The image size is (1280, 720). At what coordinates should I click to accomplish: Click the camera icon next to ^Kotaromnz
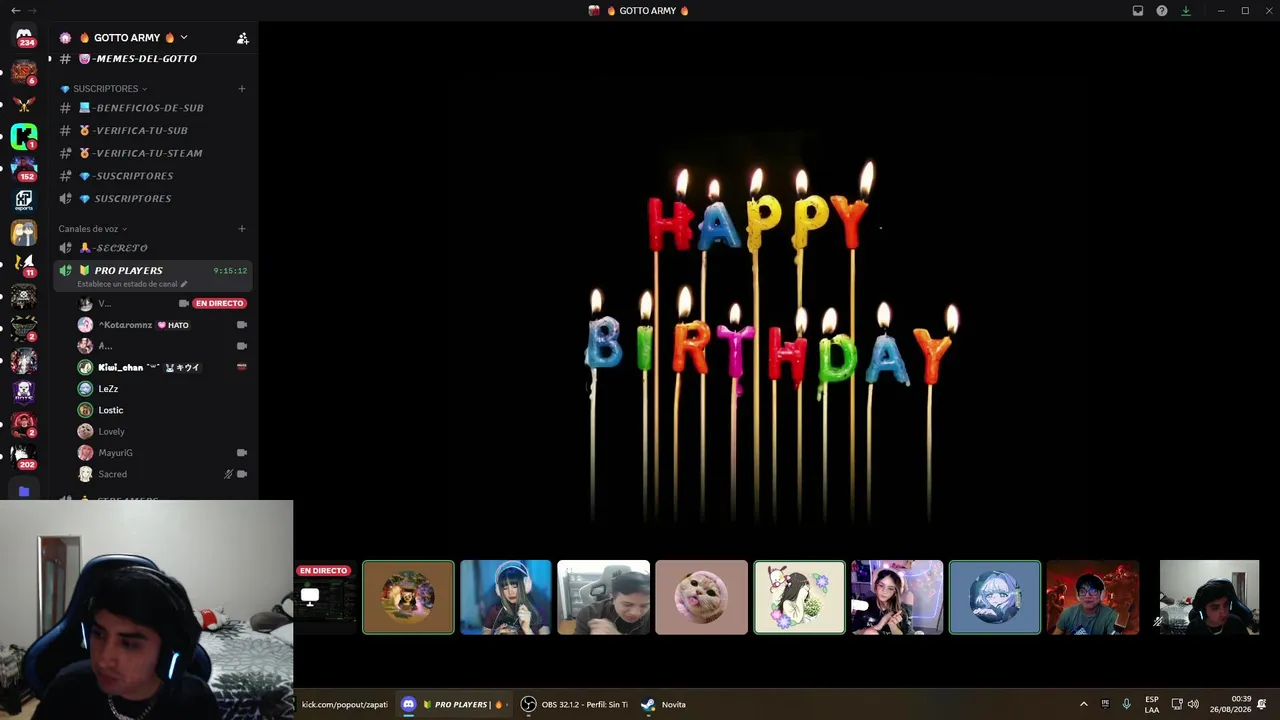242,325
